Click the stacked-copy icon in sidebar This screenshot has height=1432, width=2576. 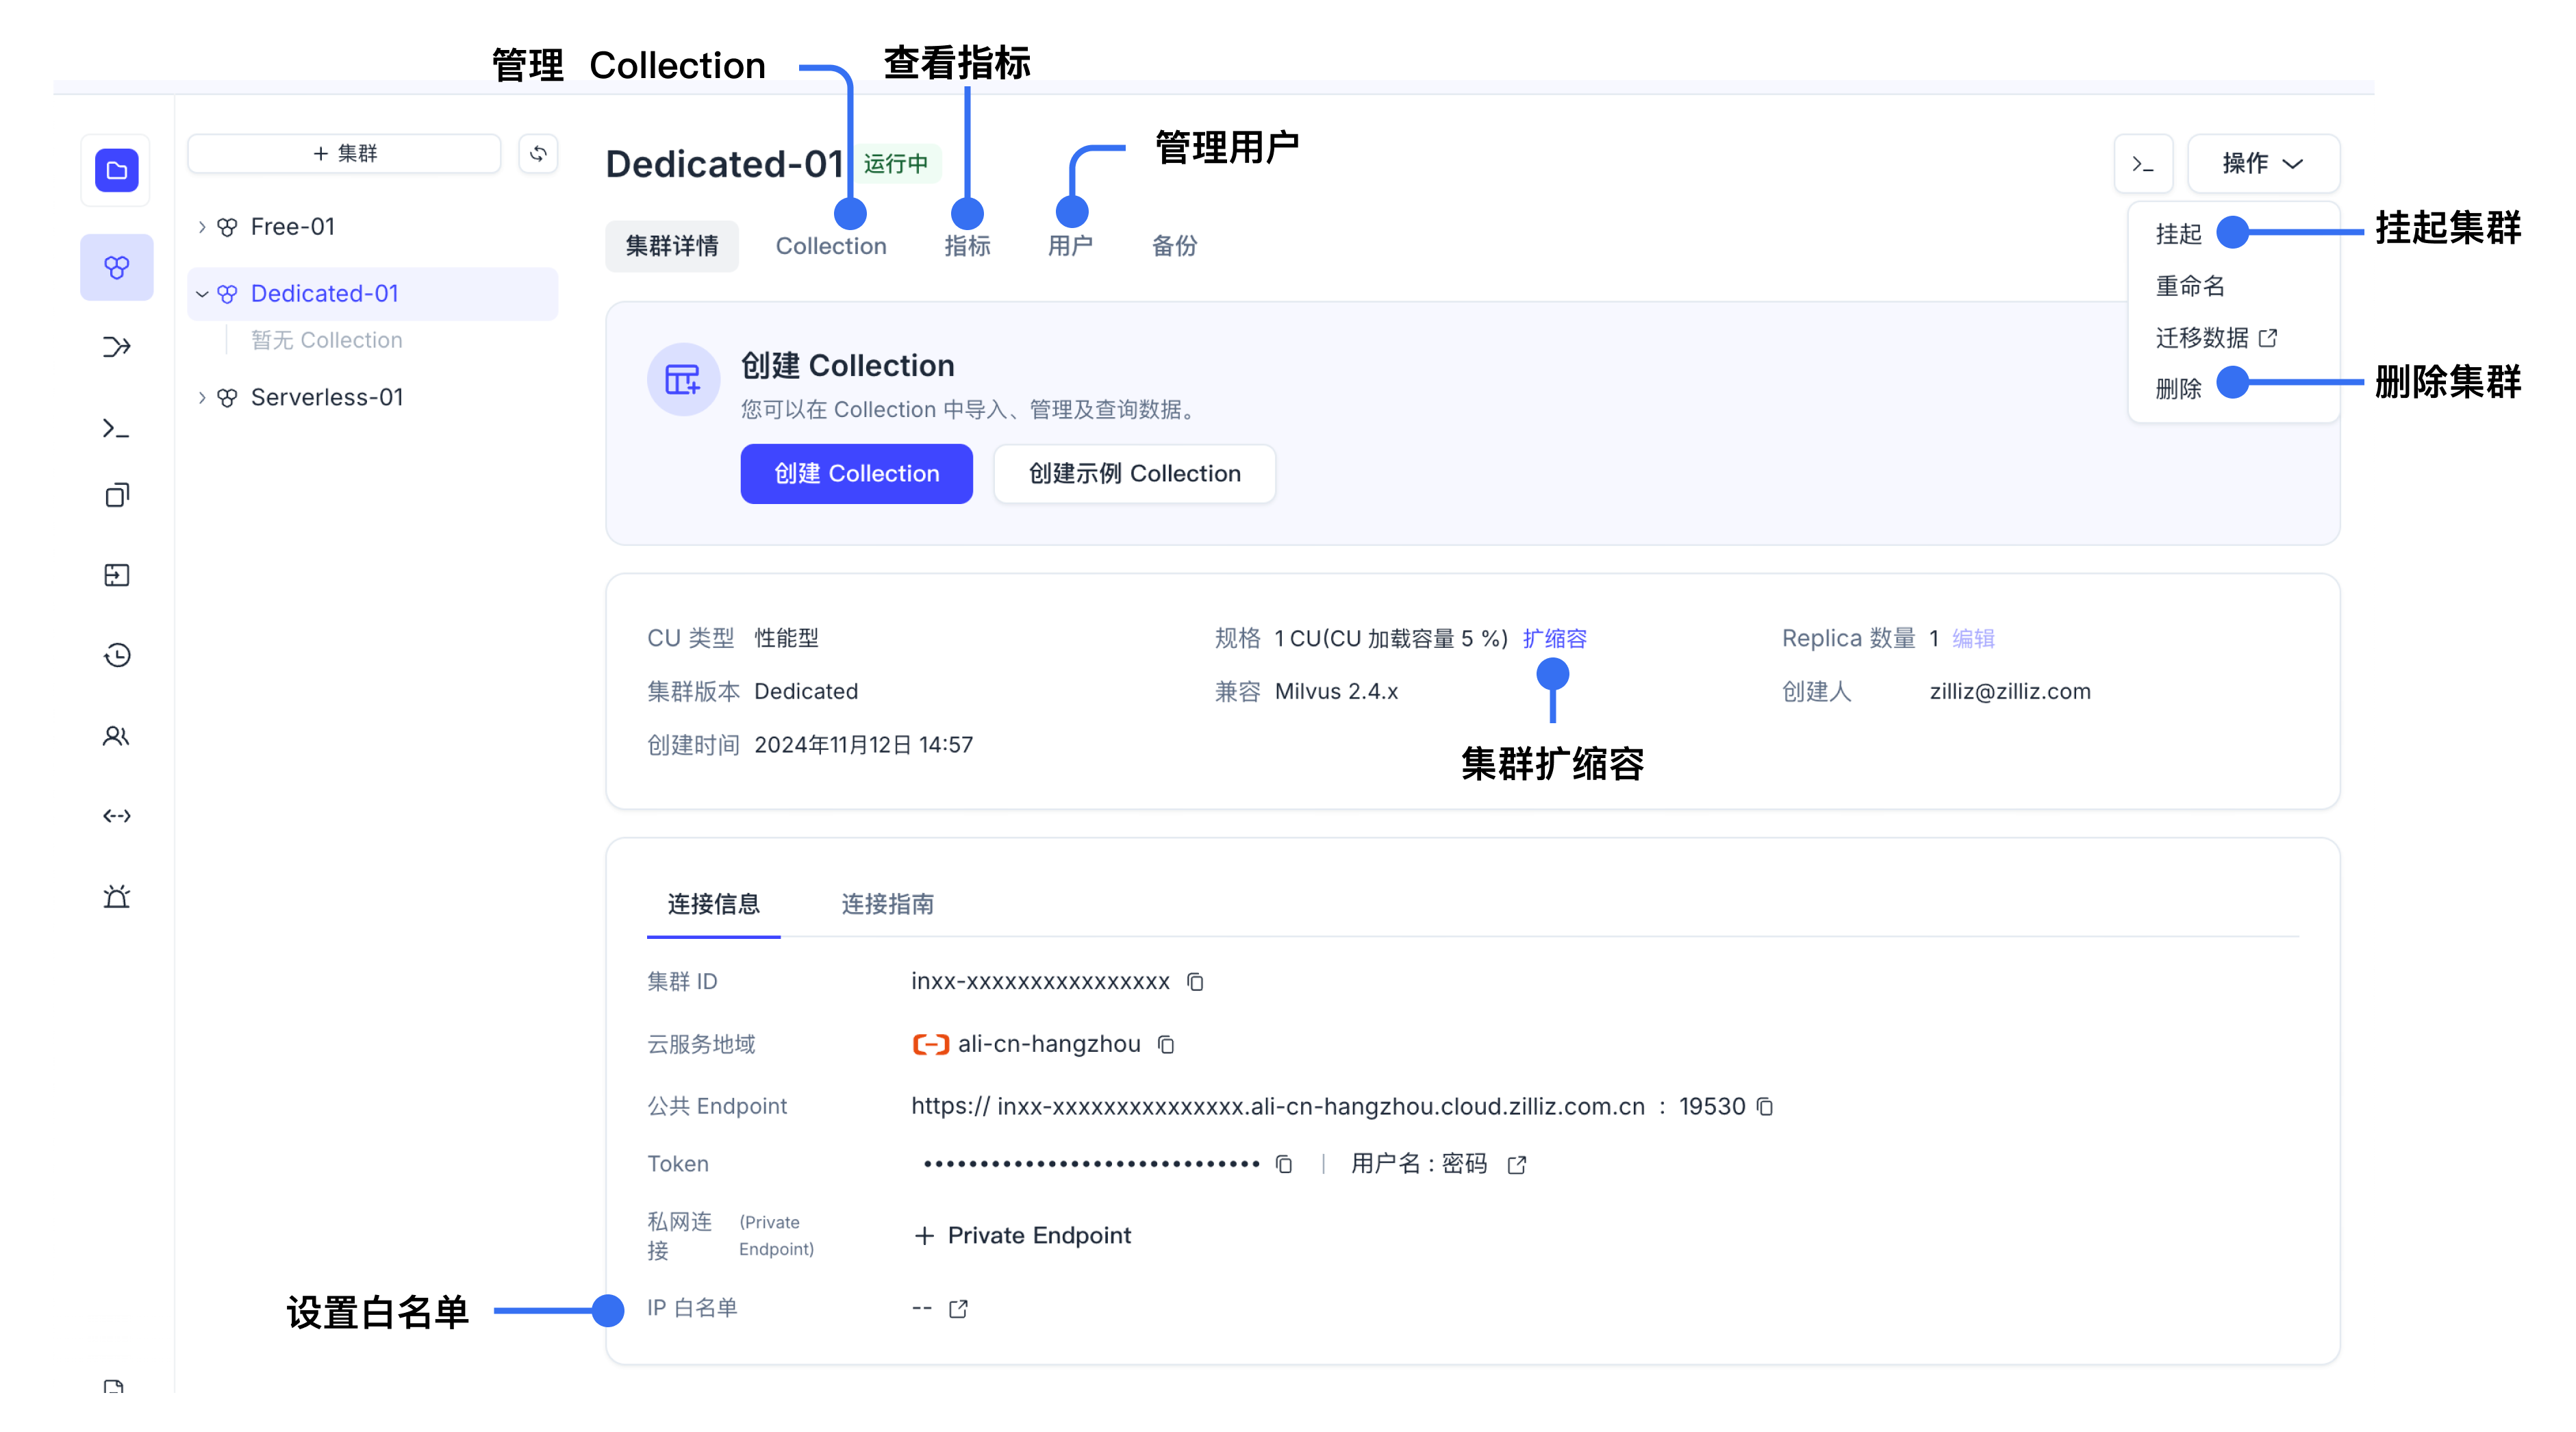[116, 495]
